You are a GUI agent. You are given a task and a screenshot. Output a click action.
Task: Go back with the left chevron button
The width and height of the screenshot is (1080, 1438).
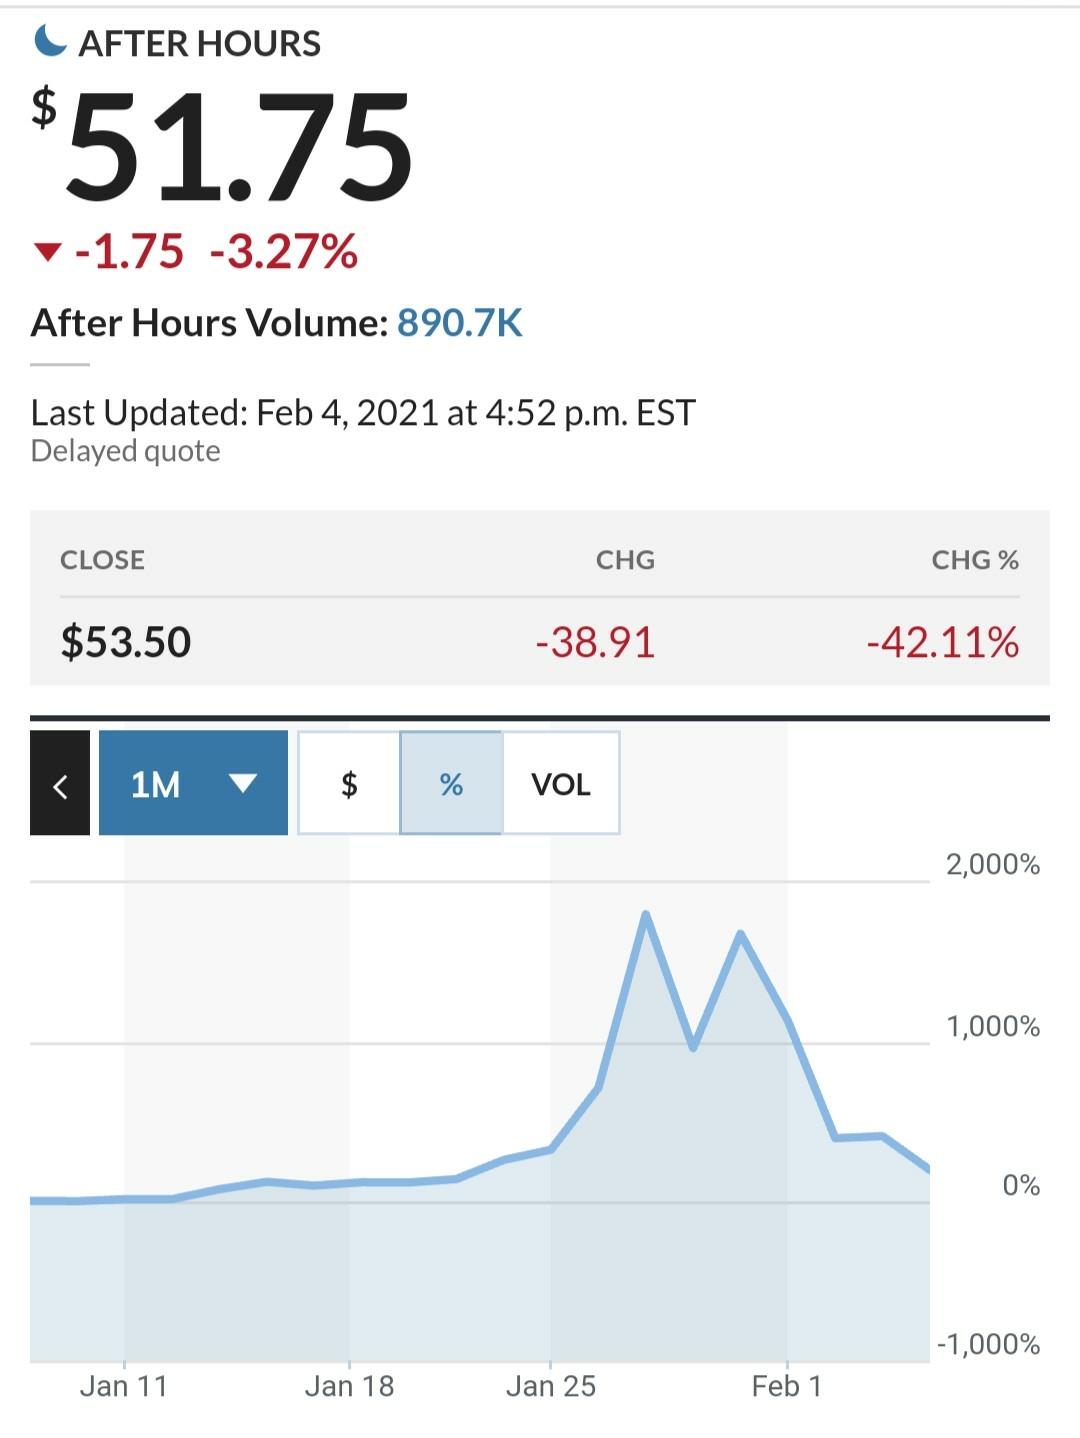tap(60, 783)
